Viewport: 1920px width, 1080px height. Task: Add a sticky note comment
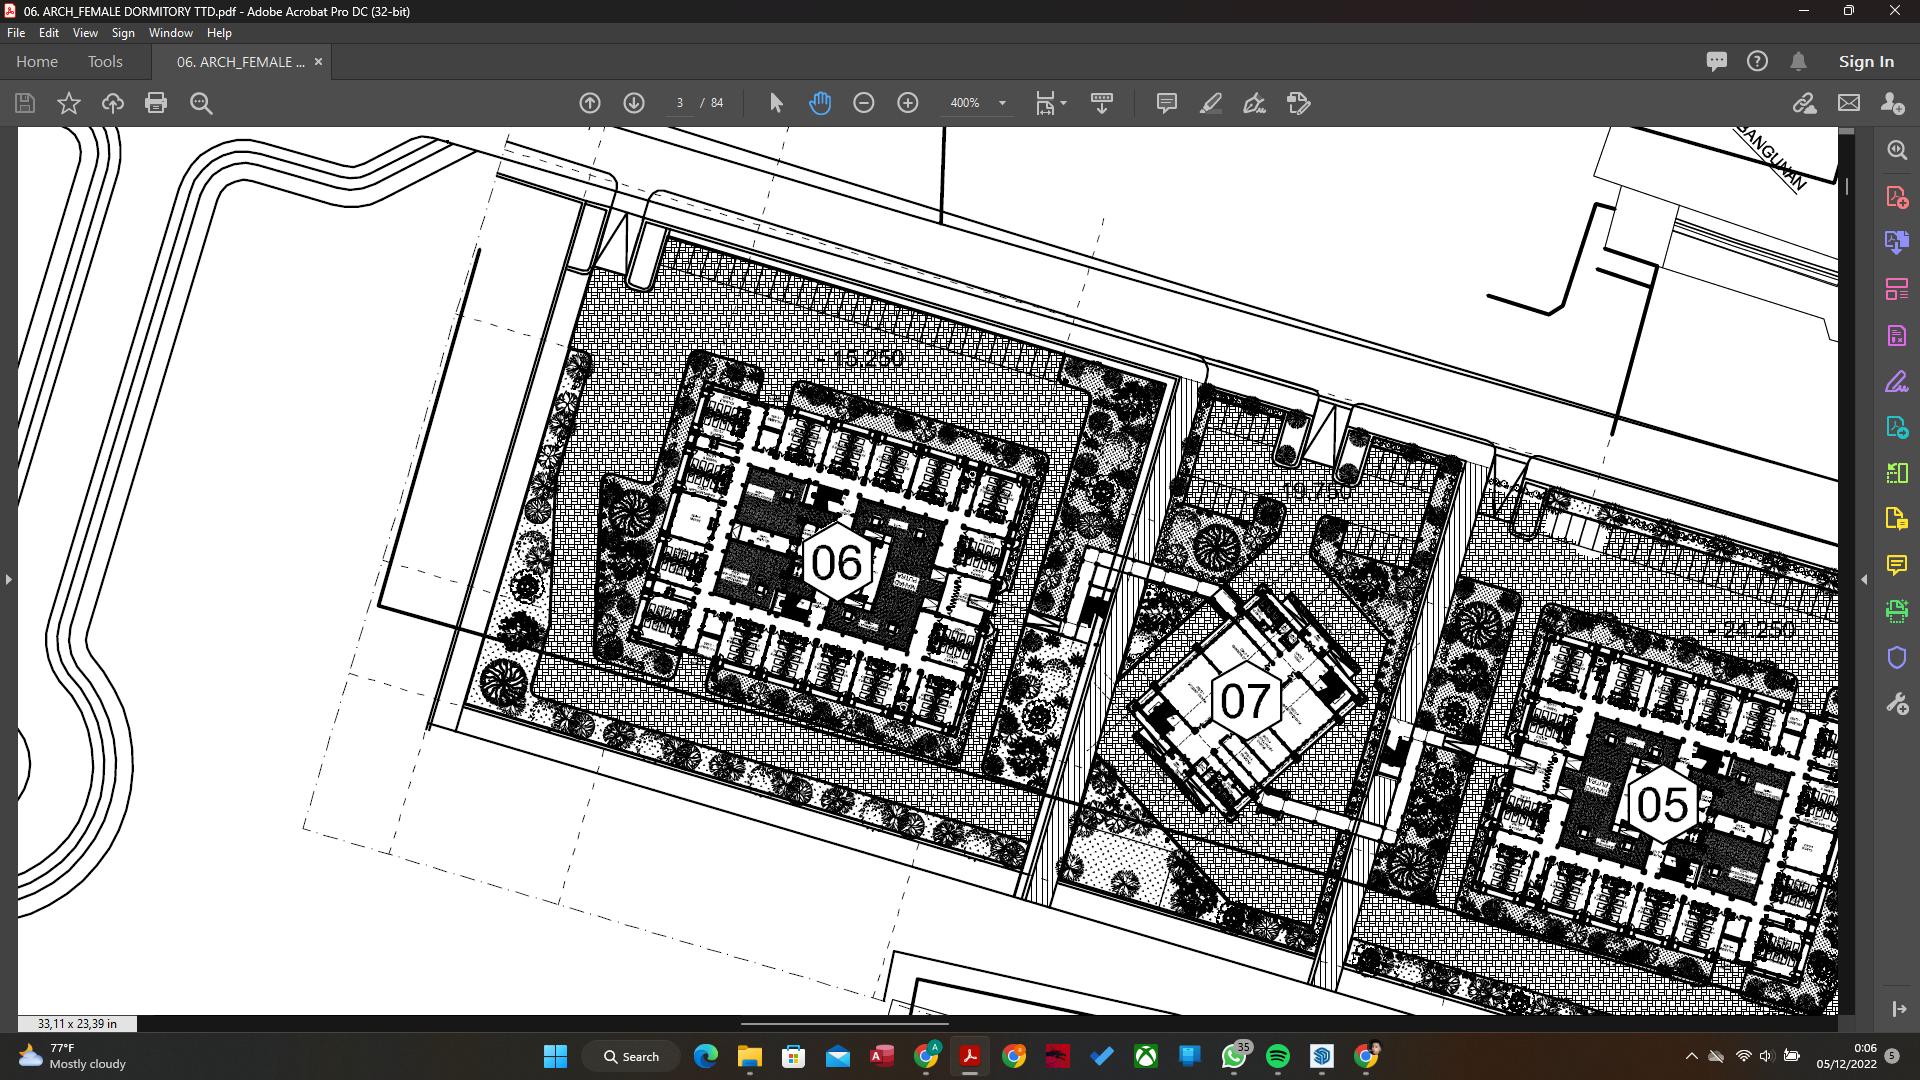pyautogui.click(x=1166, y=103)
